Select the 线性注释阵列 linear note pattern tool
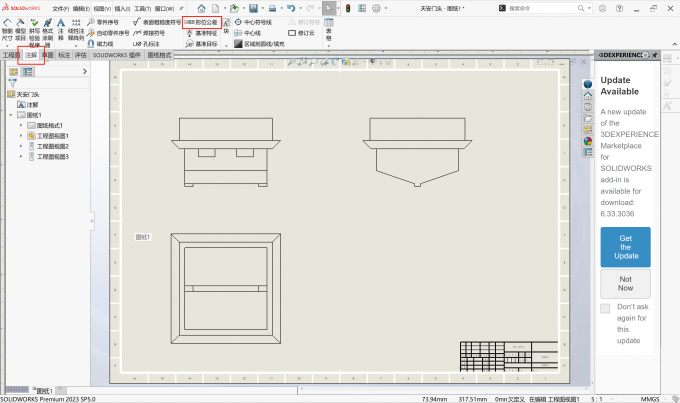Screen dimensions: 680x403 (76, 30)
